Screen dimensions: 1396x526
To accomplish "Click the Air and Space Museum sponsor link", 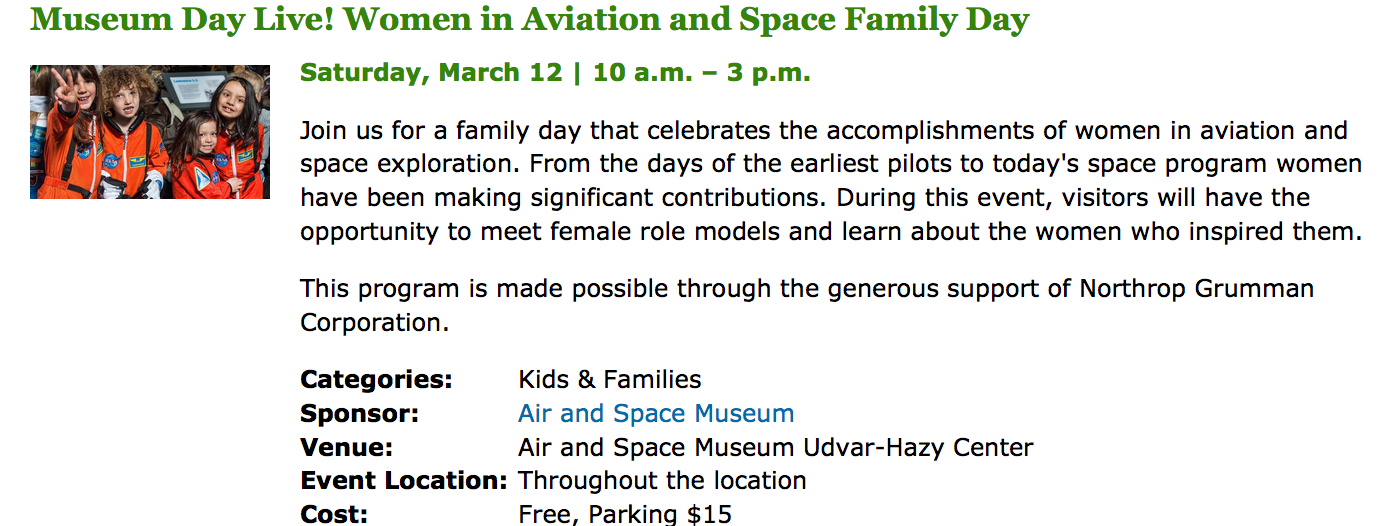I will click(655, 413).
